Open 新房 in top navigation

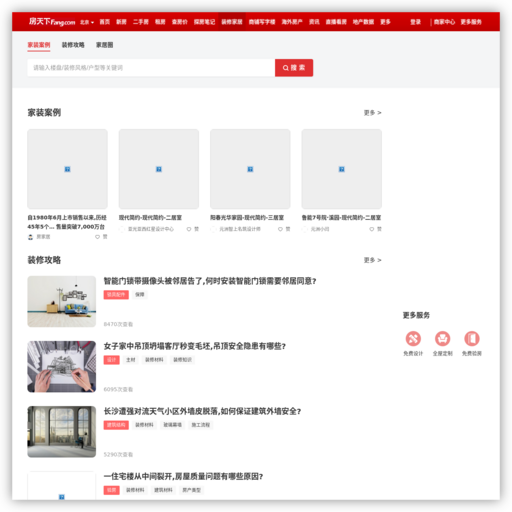121,22
